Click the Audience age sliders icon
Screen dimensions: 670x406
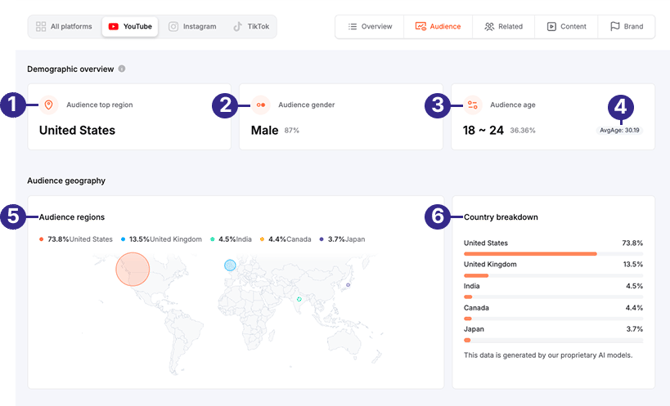pos(472,104)
